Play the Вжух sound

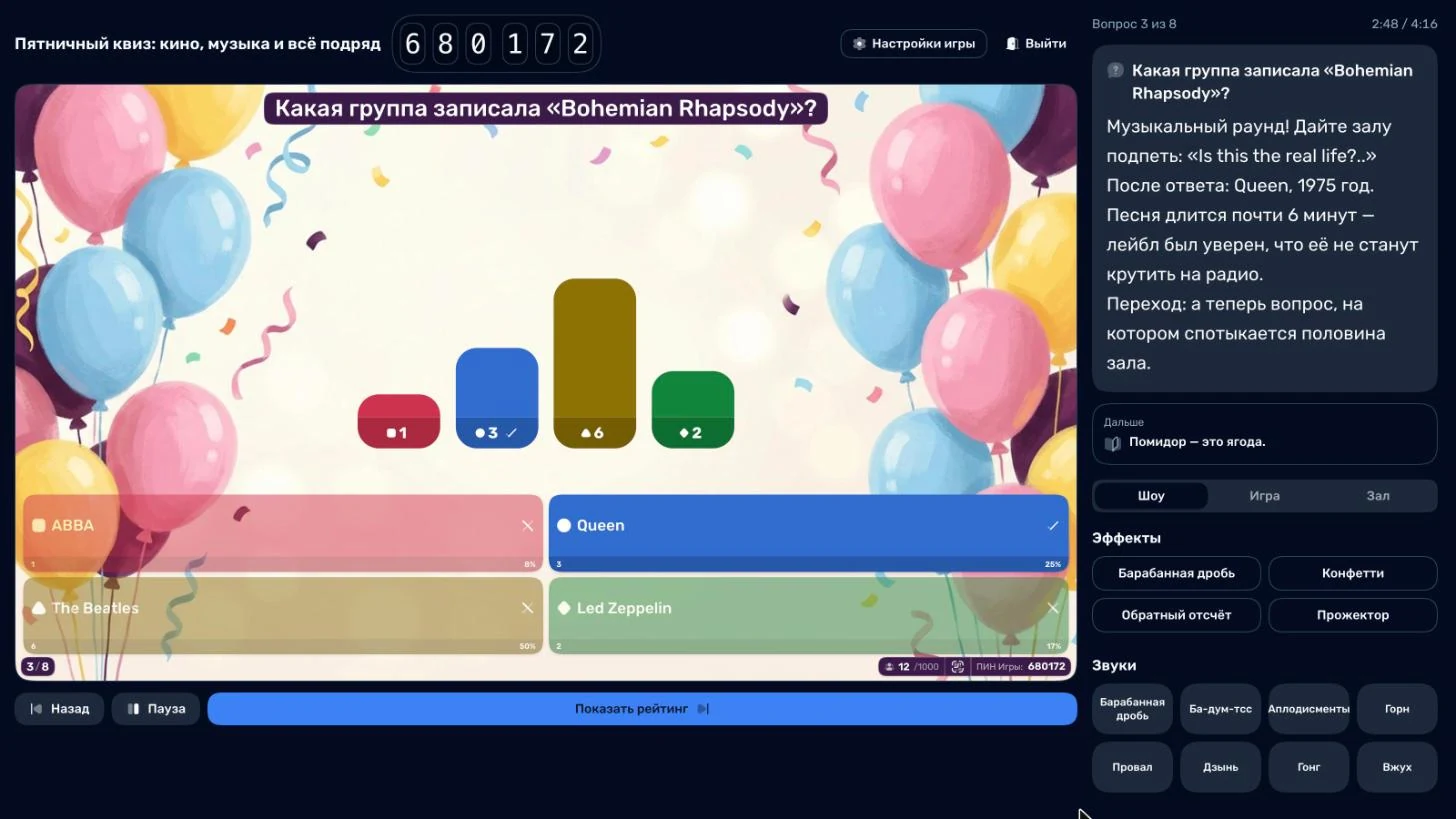[1397, 767]
